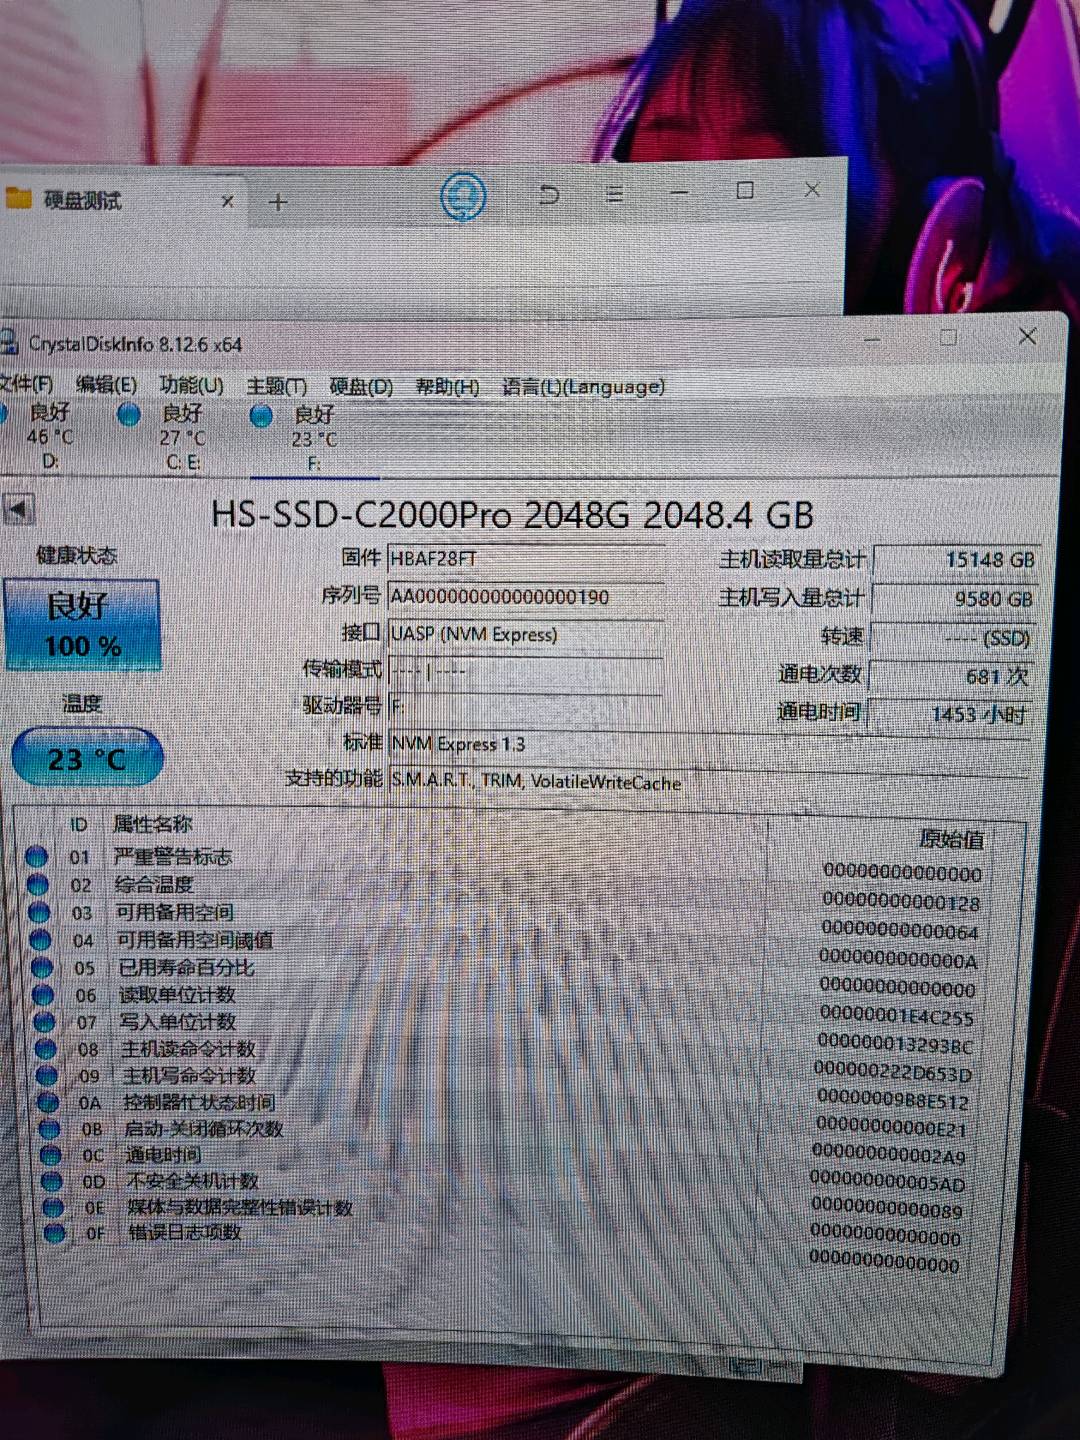This screenshot has height=1440, width=1080.
Task: Click the 原始值 column header
Action: (951, 839)
